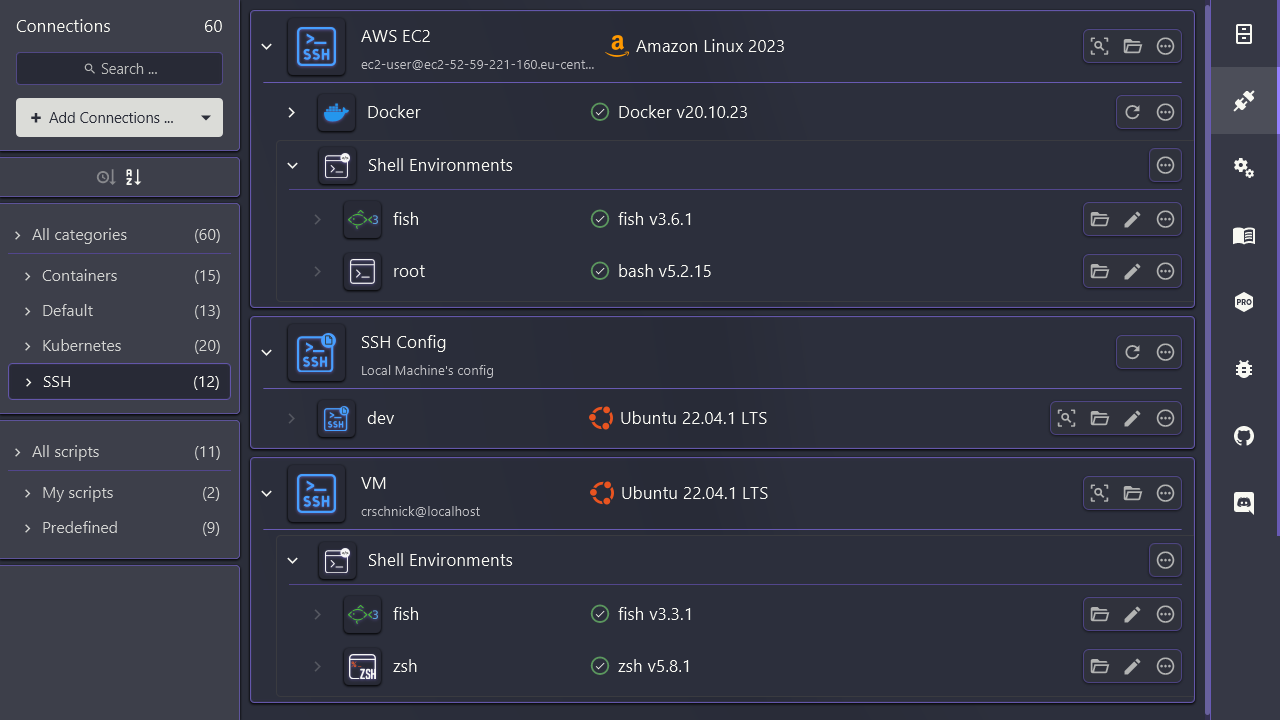Click the scan icon in dev row
The image size is (1280, 720).
point(1066,418)
